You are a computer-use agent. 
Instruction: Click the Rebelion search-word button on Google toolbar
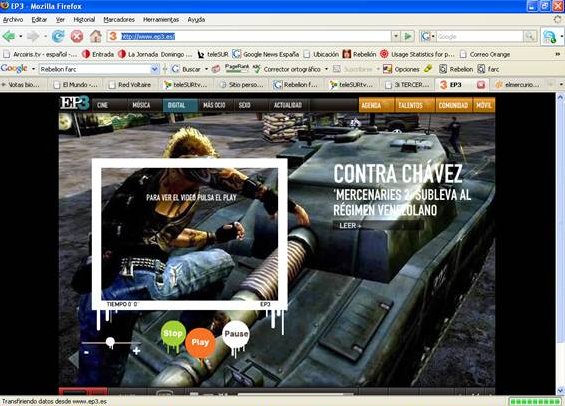(456, 69)
